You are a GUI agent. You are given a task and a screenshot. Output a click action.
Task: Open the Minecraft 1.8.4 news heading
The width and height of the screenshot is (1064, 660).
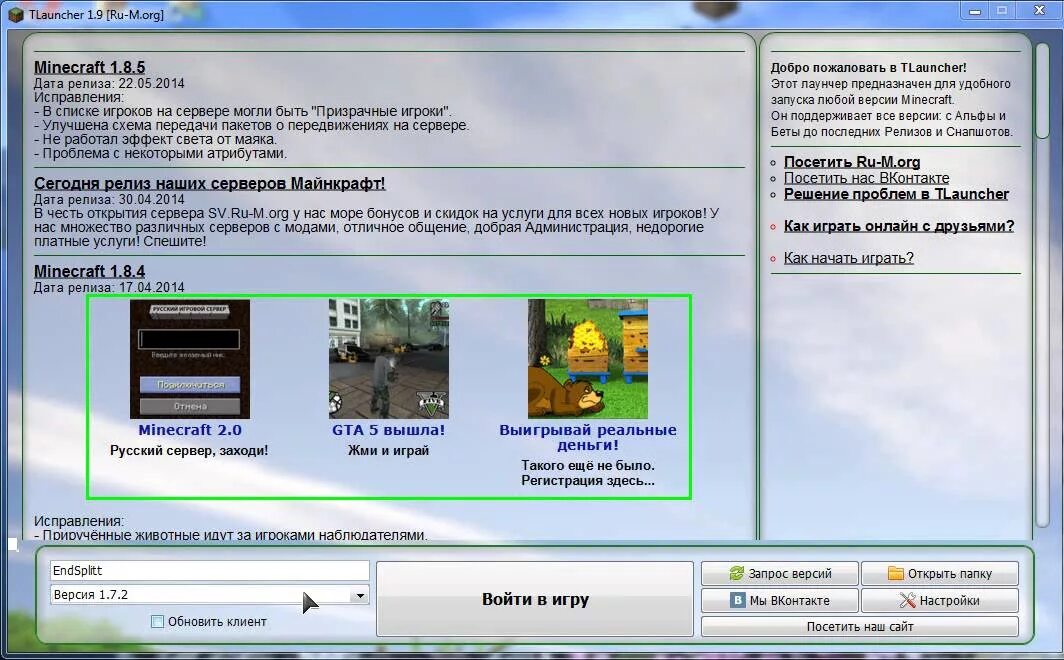(x=90, y=271)
